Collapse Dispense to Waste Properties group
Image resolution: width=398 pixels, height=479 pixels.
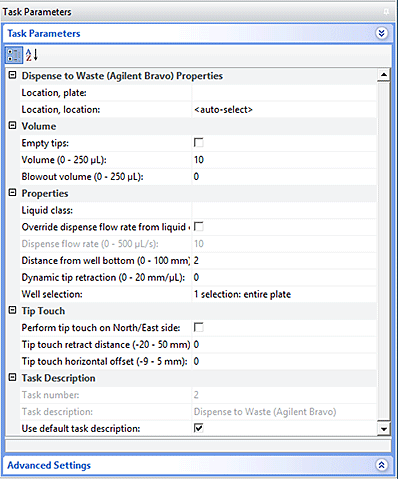pos(12,75)
